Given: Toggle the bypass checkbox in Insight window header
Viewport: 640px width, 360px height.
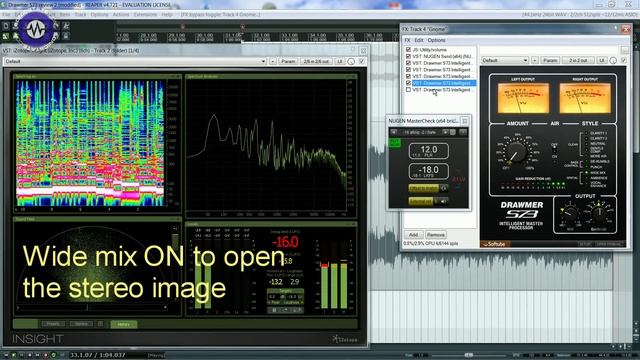Looking at the screenshot, I should [362, 61].
